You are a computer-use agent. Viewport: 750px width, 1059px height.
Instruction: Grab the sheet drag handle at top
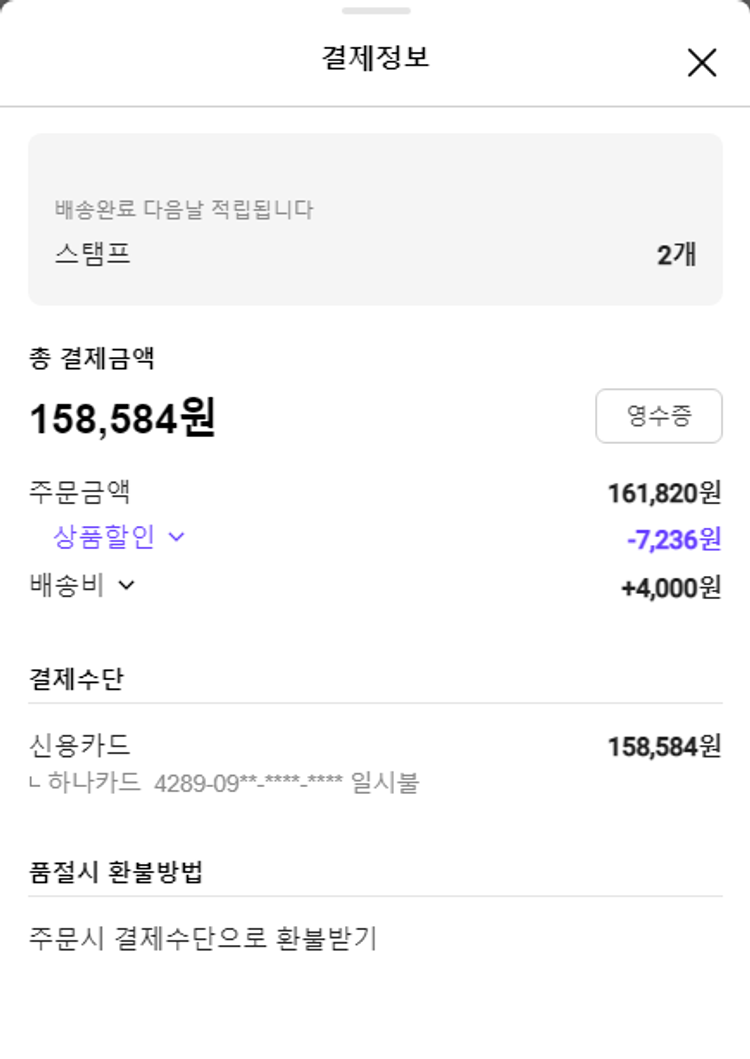[375, 11]
